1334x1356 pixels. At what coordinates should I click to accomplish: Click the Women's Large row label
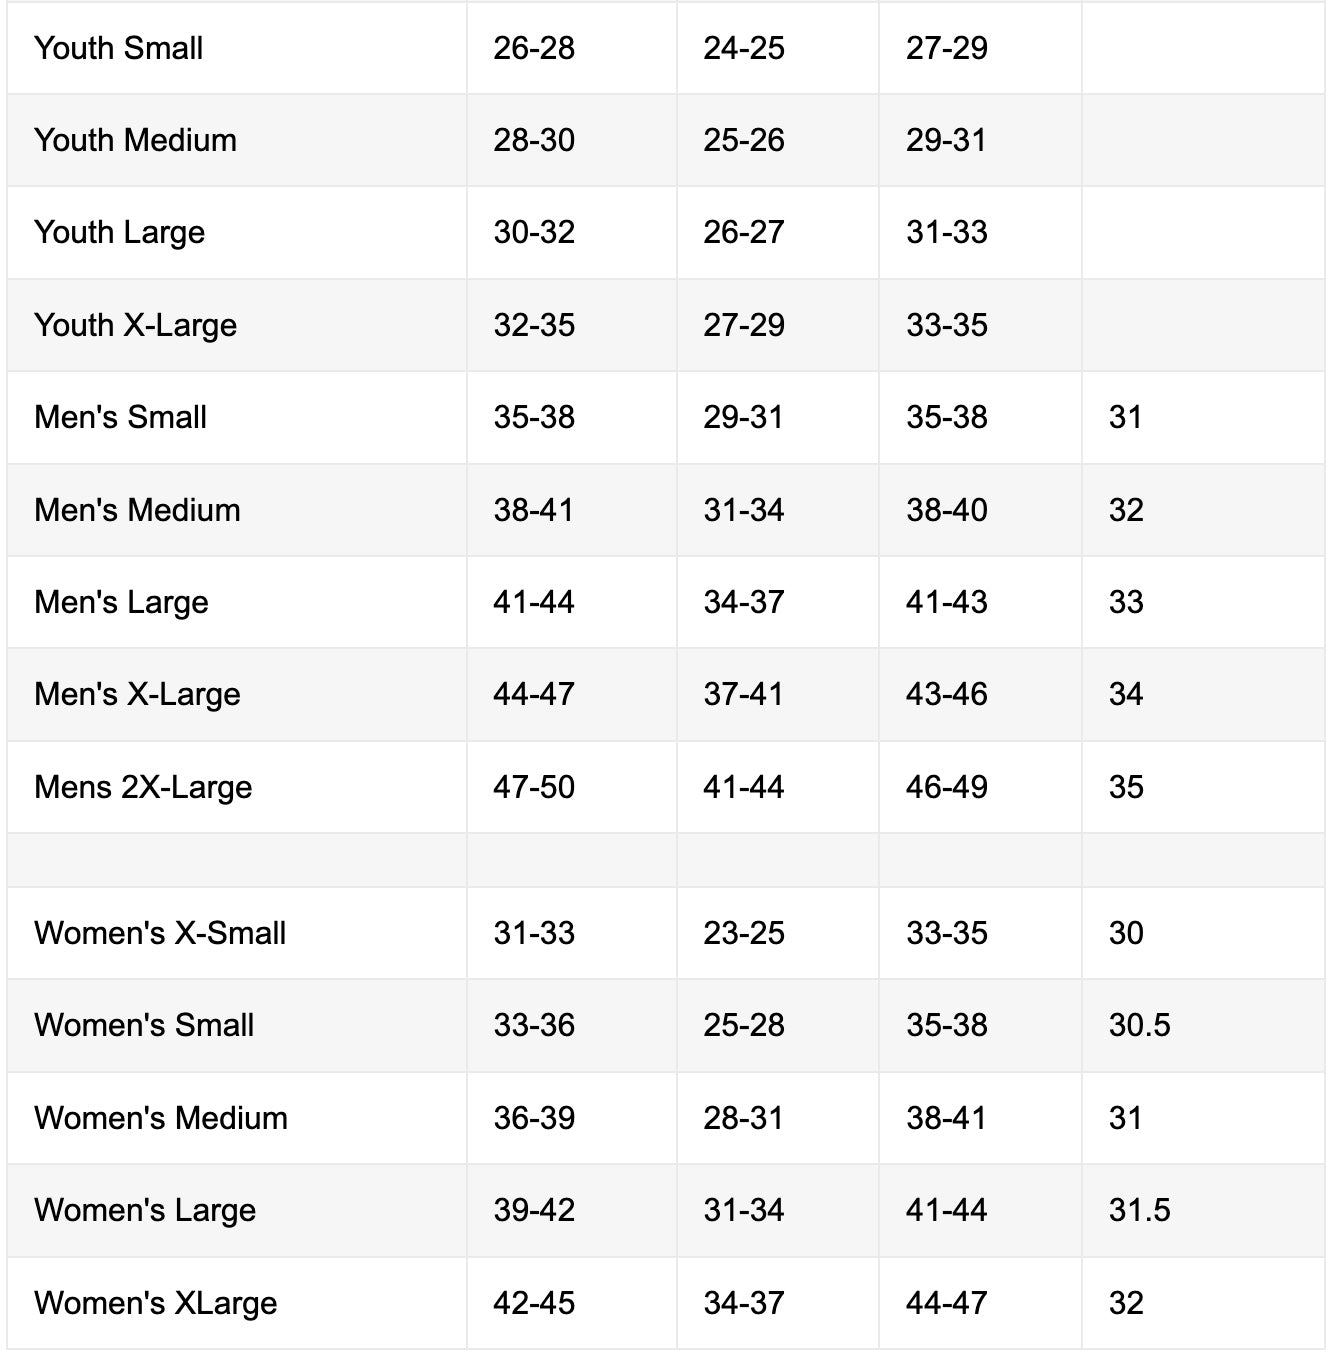click(x=145, y=1210)
